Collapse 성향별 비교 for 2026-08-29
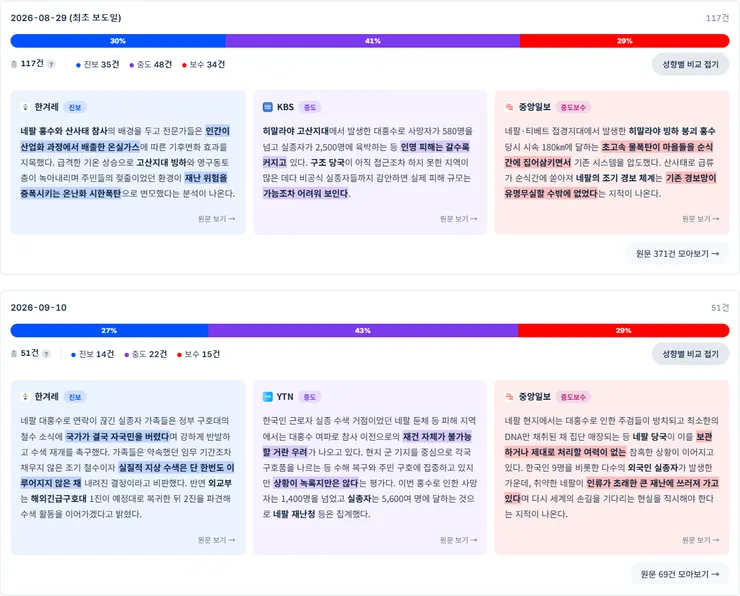The width and height of the screenshot is (740, 596). coord(690,64)
